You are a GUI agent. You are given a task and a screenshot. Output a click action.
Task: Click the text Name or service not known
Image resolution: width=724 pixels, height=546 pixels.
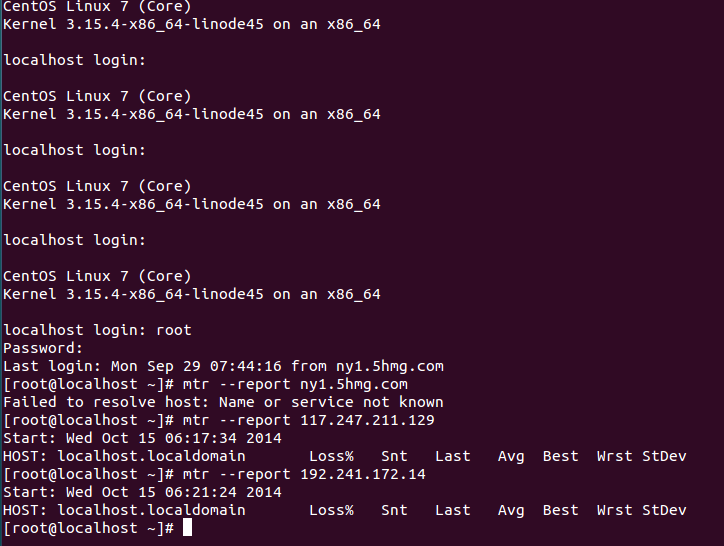point(331,402)
